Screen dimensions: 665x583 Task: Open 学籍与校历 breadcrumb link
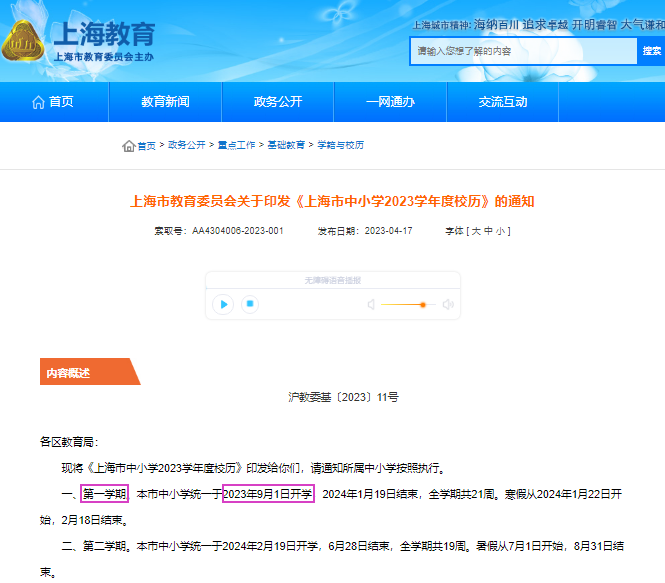click(x=341, y=146)
